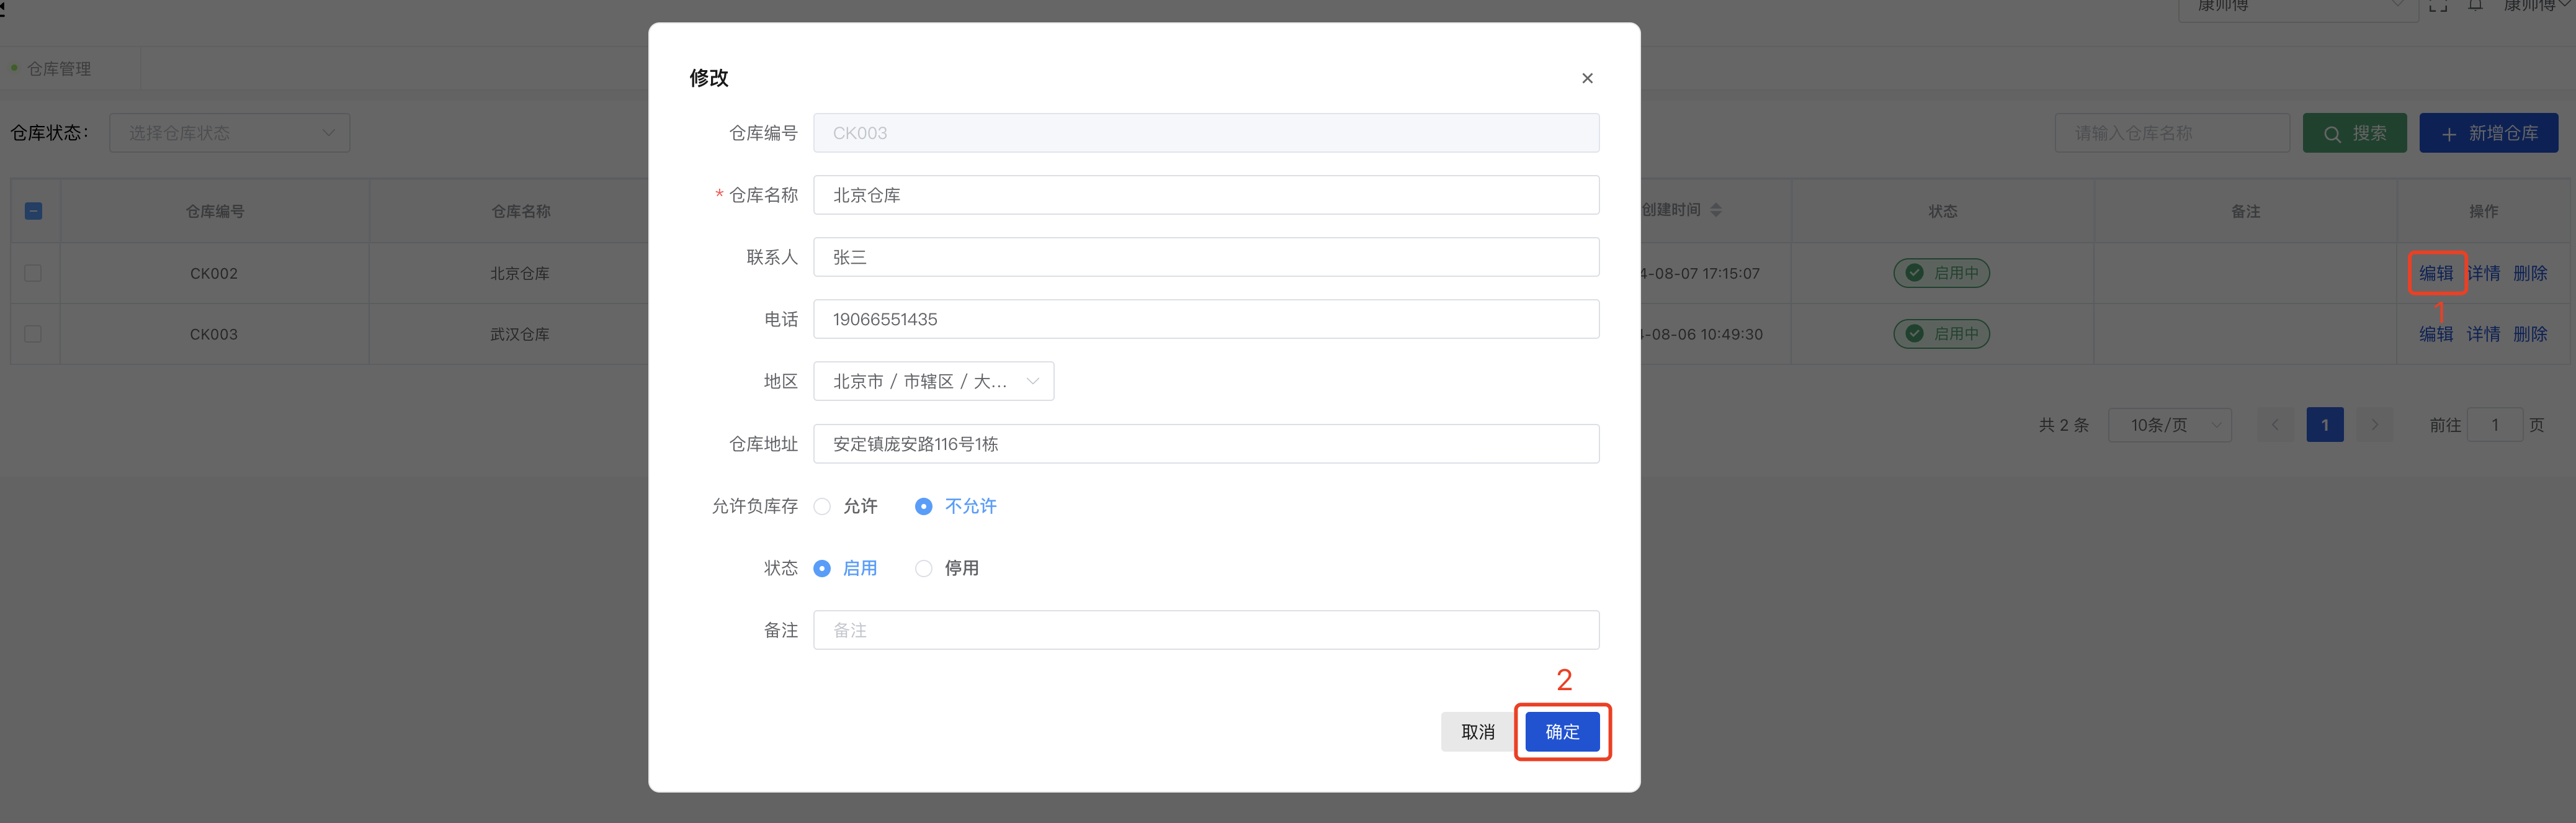Click the fullscreen icon in top bar
Viewport: 2576px width, 823px height.
click(2438, 6)
